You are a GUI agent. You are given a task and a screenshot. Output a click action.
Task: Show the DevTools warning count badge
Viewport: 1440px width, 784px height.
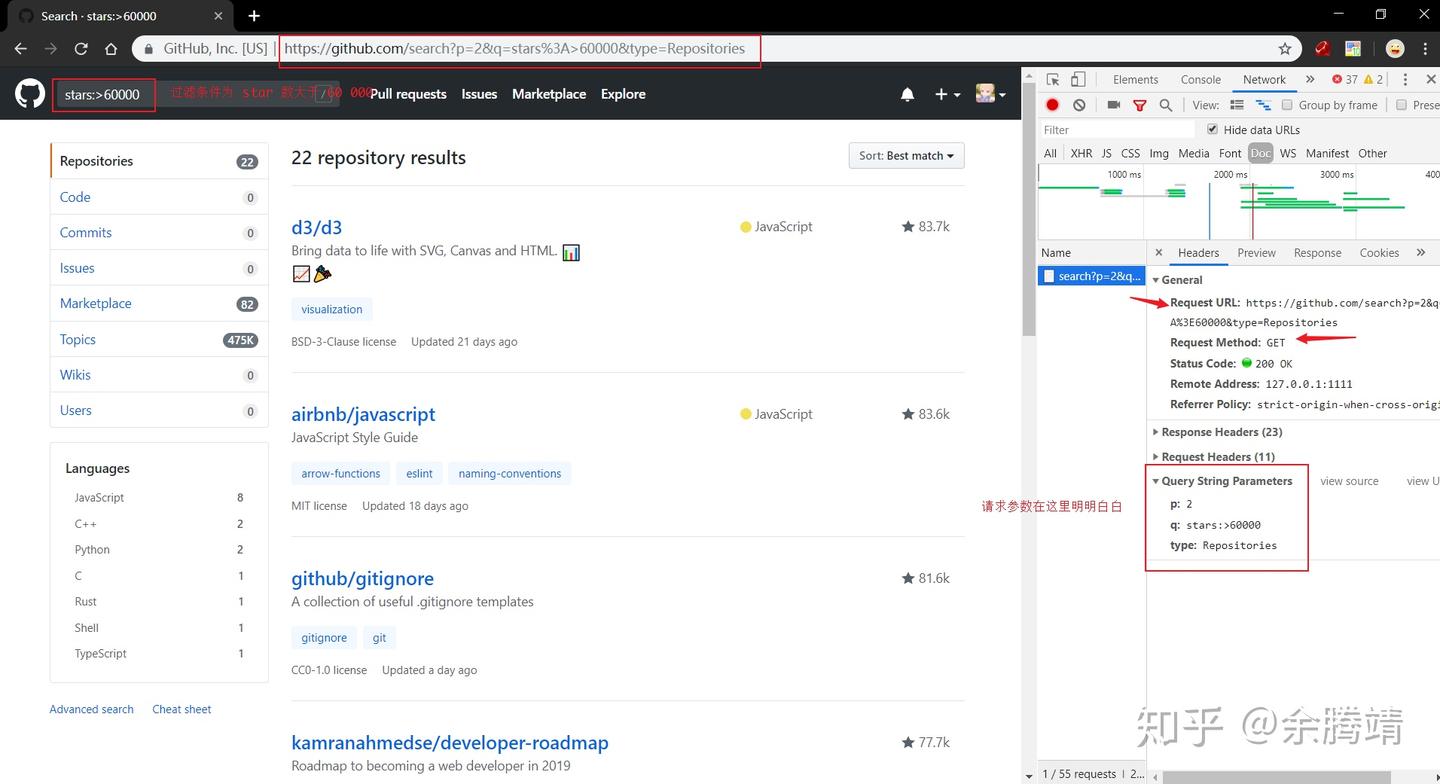1374,80
